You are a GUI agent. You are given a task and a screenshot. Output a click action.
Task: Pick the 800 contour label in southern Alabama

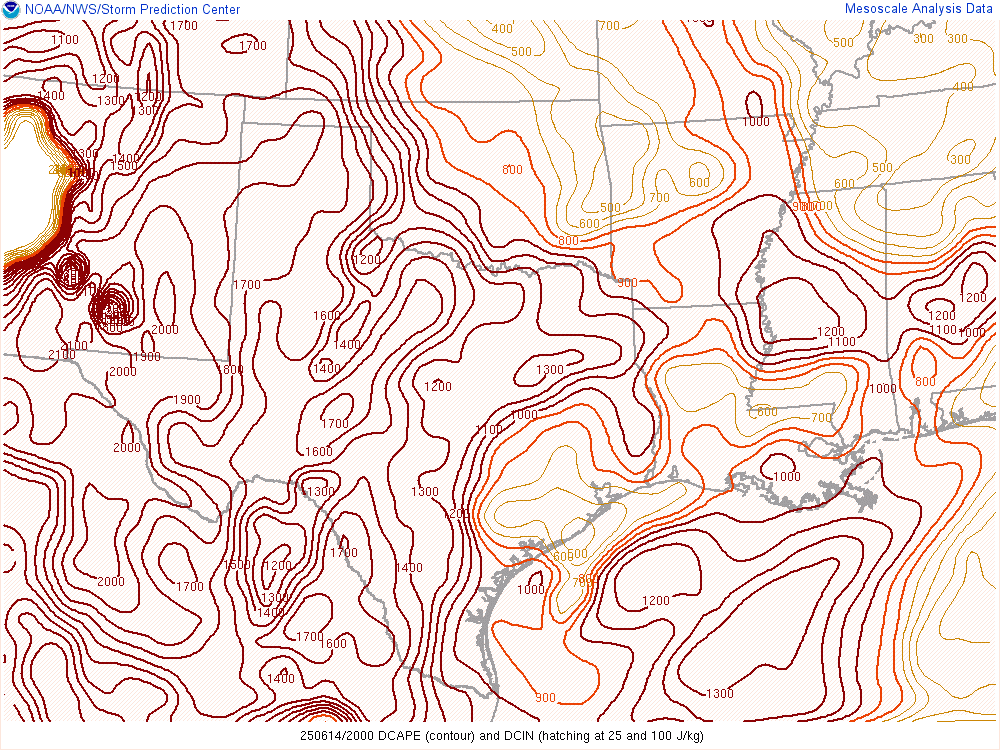click(x=925, y=382)
